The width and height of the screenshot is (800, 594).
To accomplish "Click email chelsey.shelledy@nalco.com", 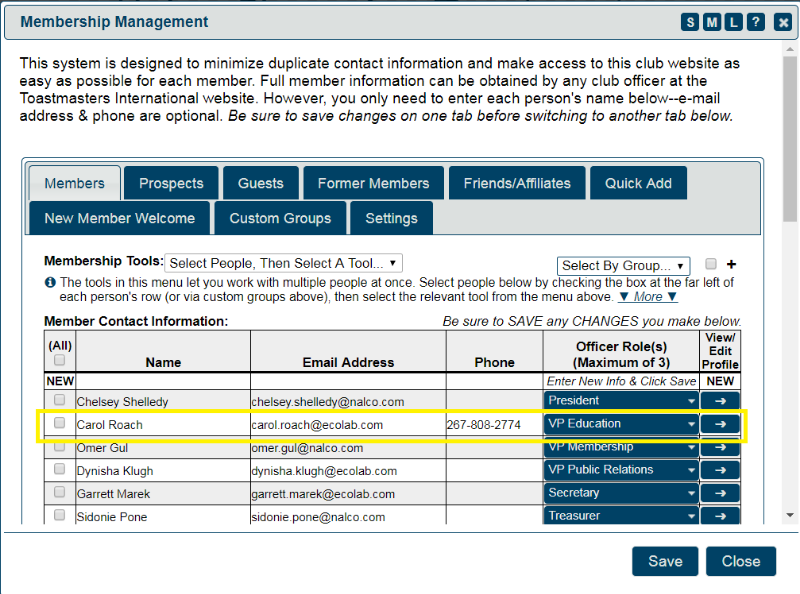I will pos(328,402).
